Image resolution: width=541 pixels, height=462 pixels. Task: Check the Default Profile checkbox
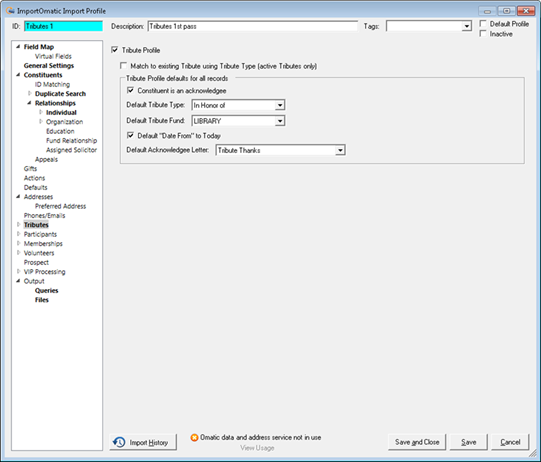point(483,23)
